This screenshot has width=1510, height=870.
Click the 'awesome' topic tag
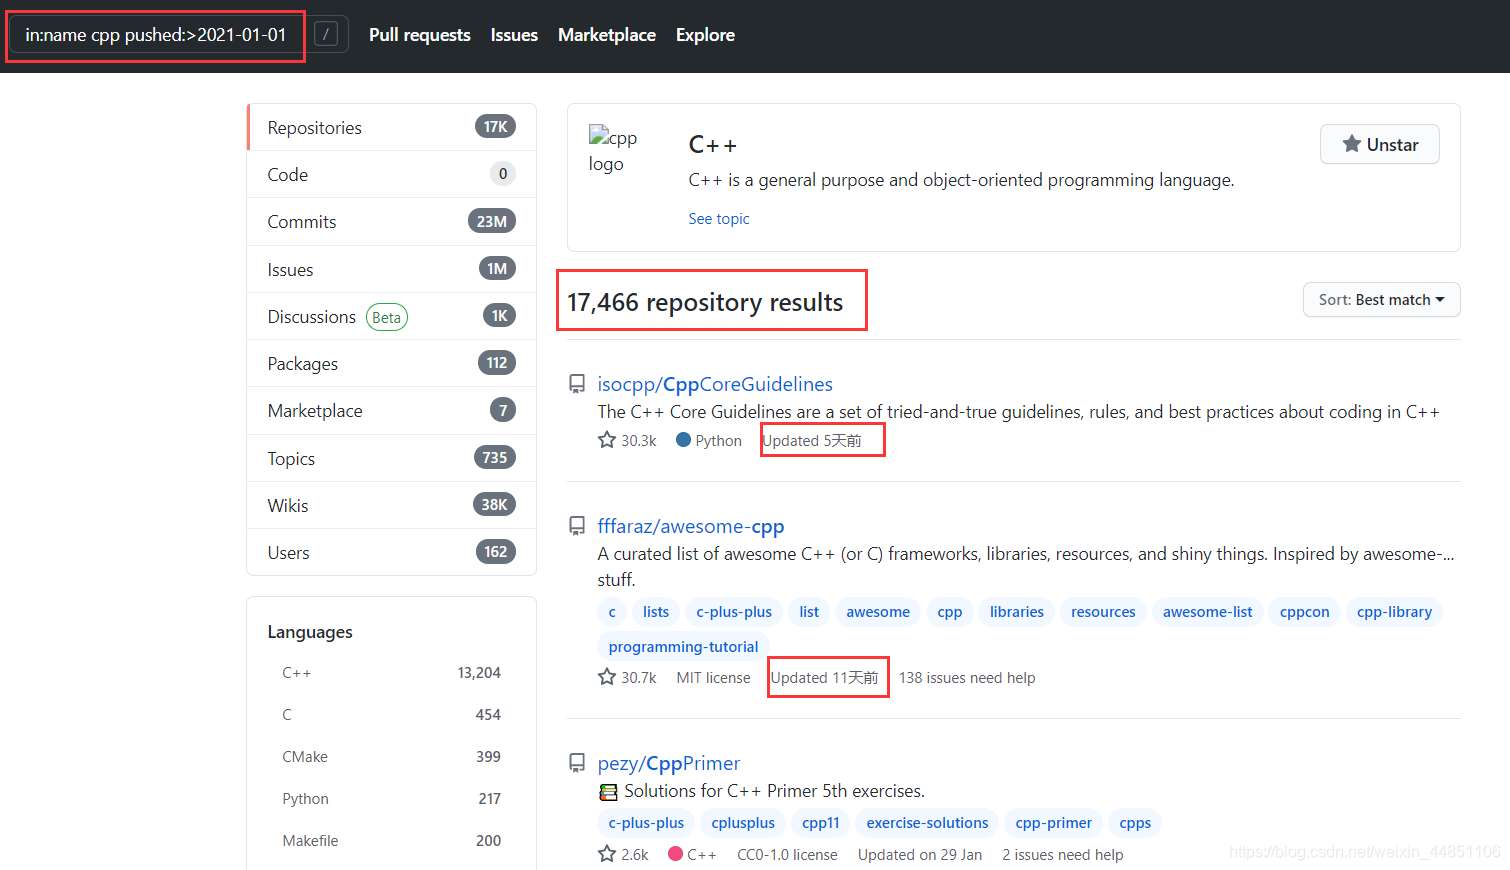878,612
